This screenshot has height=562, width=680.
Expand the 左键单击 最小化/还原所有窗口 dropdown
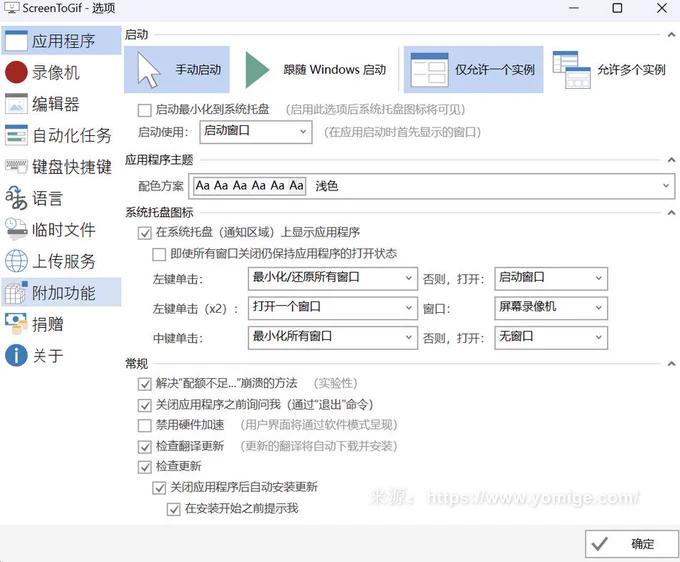[331, 278]
